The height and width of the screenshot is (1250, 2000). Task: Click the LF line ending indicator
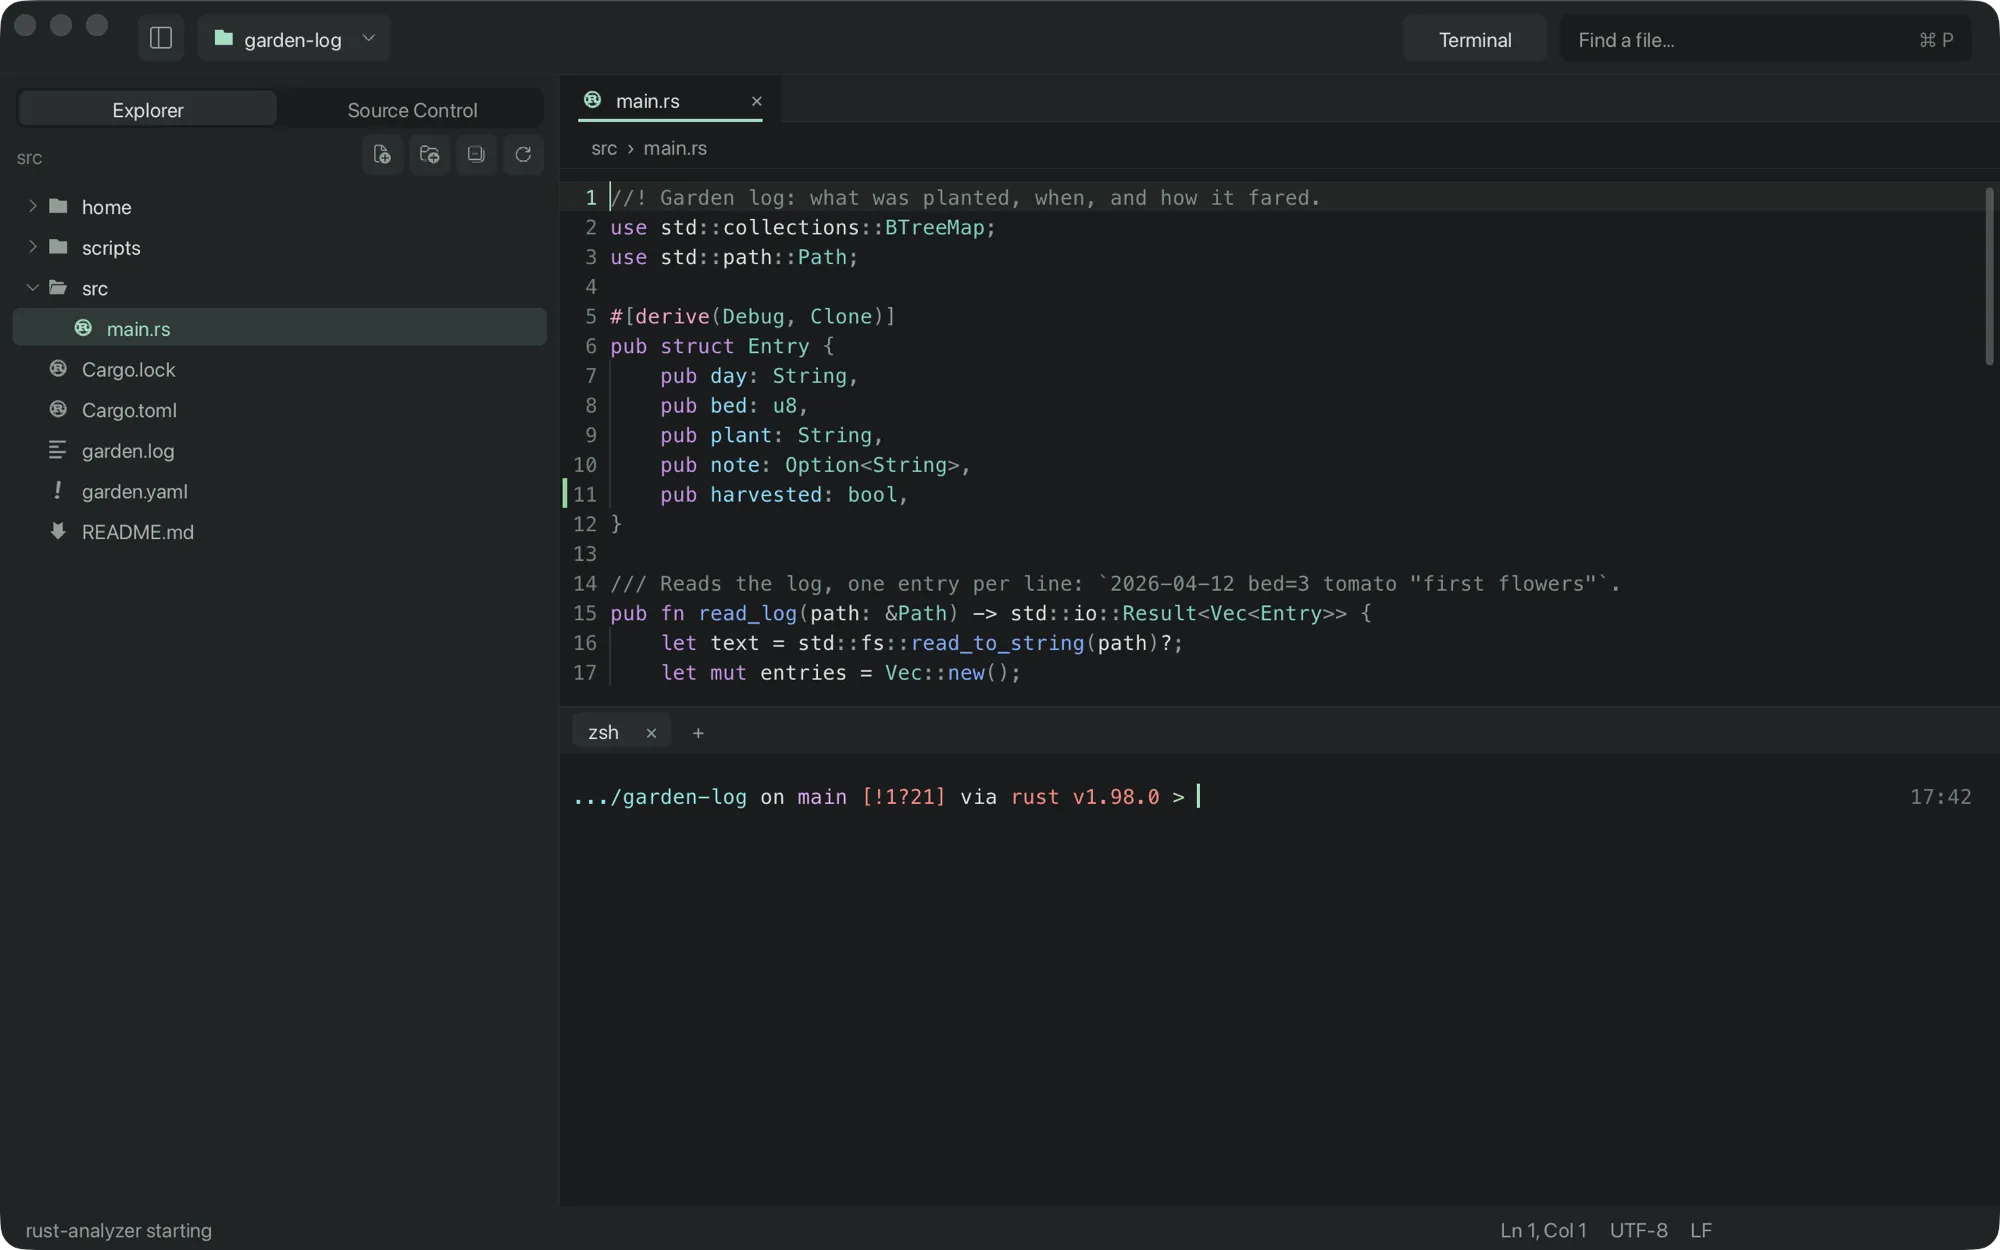tap(1701, 1230)
